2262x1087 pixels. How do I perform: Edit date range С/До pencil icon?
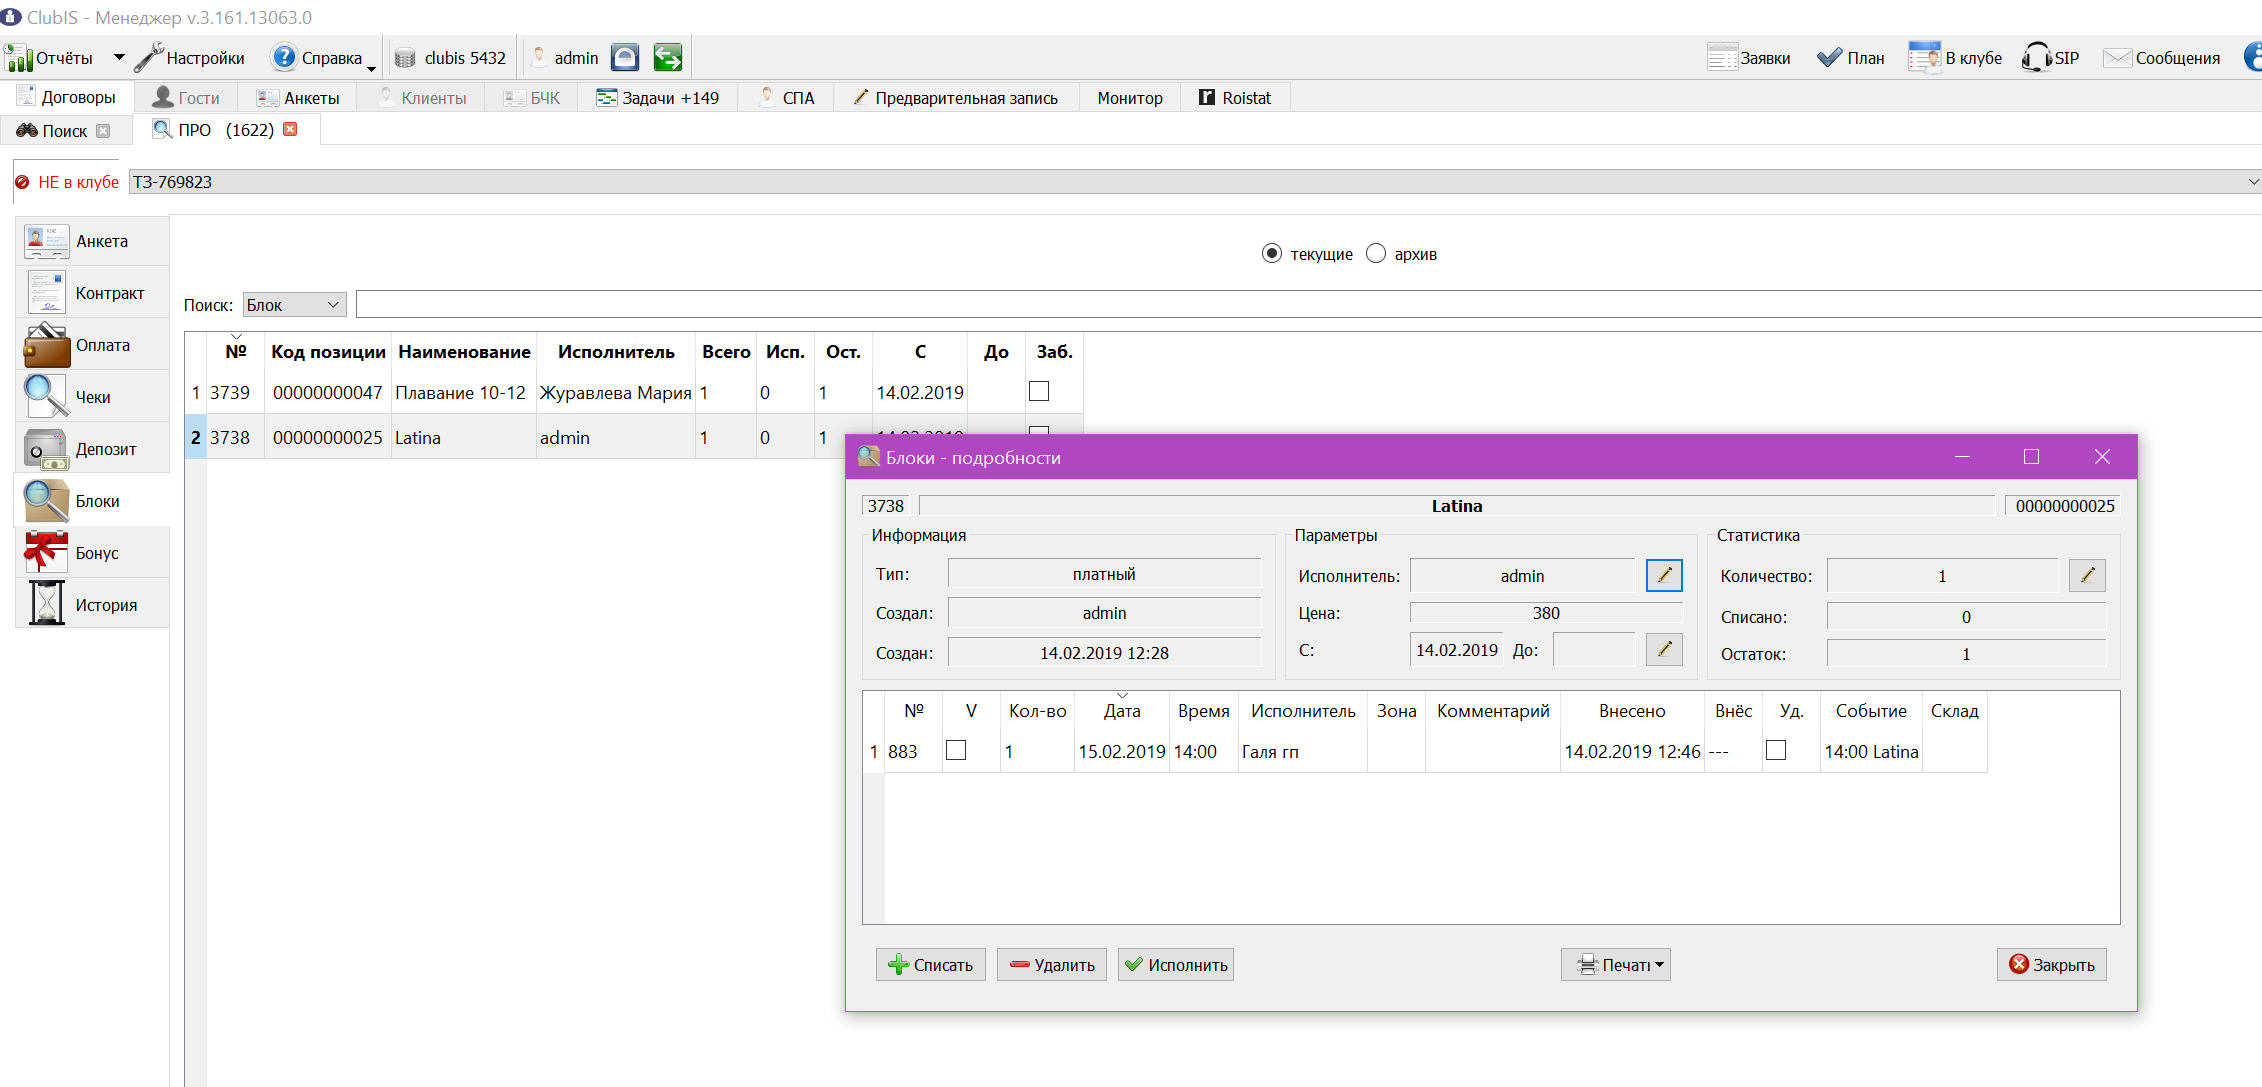pos(1664,649)
